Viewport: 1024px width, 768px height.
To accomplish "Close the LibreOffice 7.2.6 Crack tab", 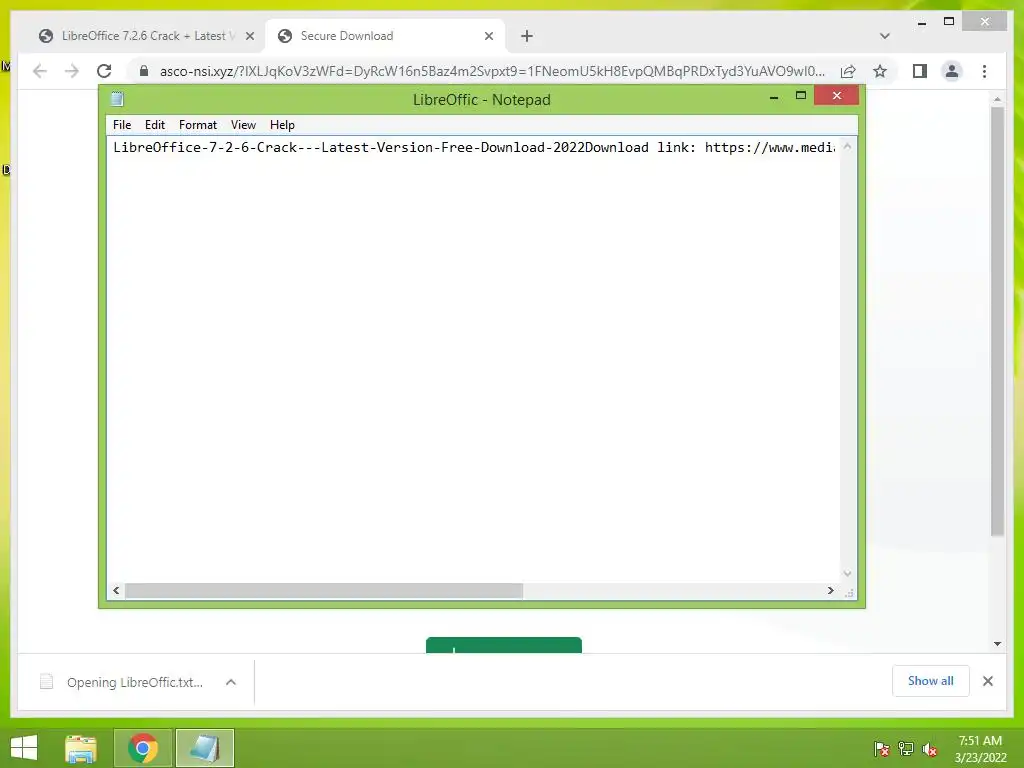I will (250, 37).
